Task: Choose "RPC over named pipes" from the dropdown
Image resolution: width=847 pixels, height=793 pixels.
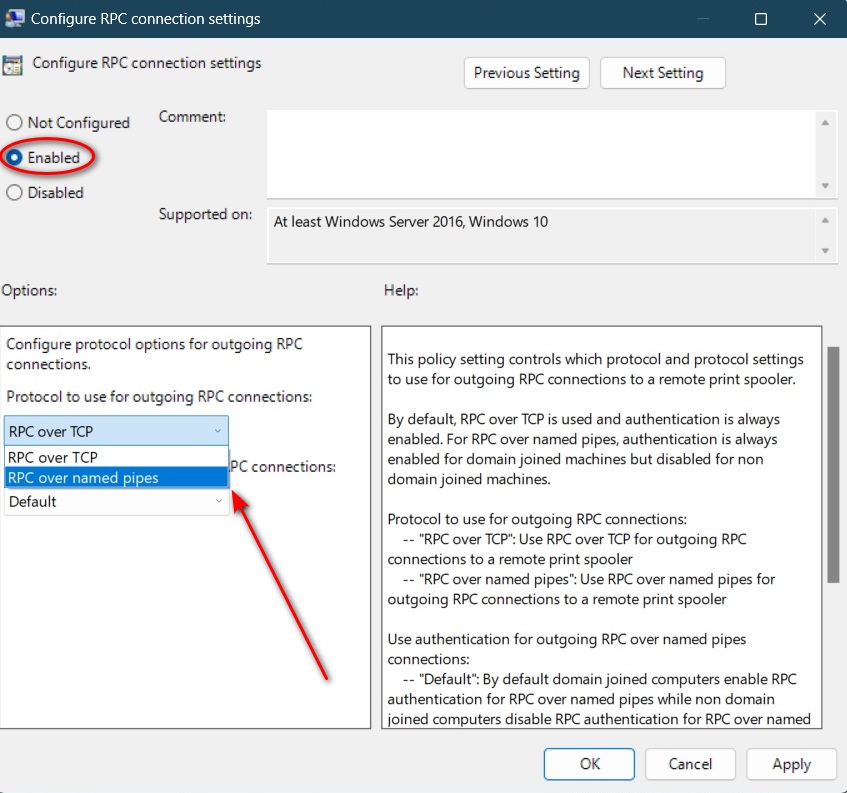Action: tap(110, 477)
